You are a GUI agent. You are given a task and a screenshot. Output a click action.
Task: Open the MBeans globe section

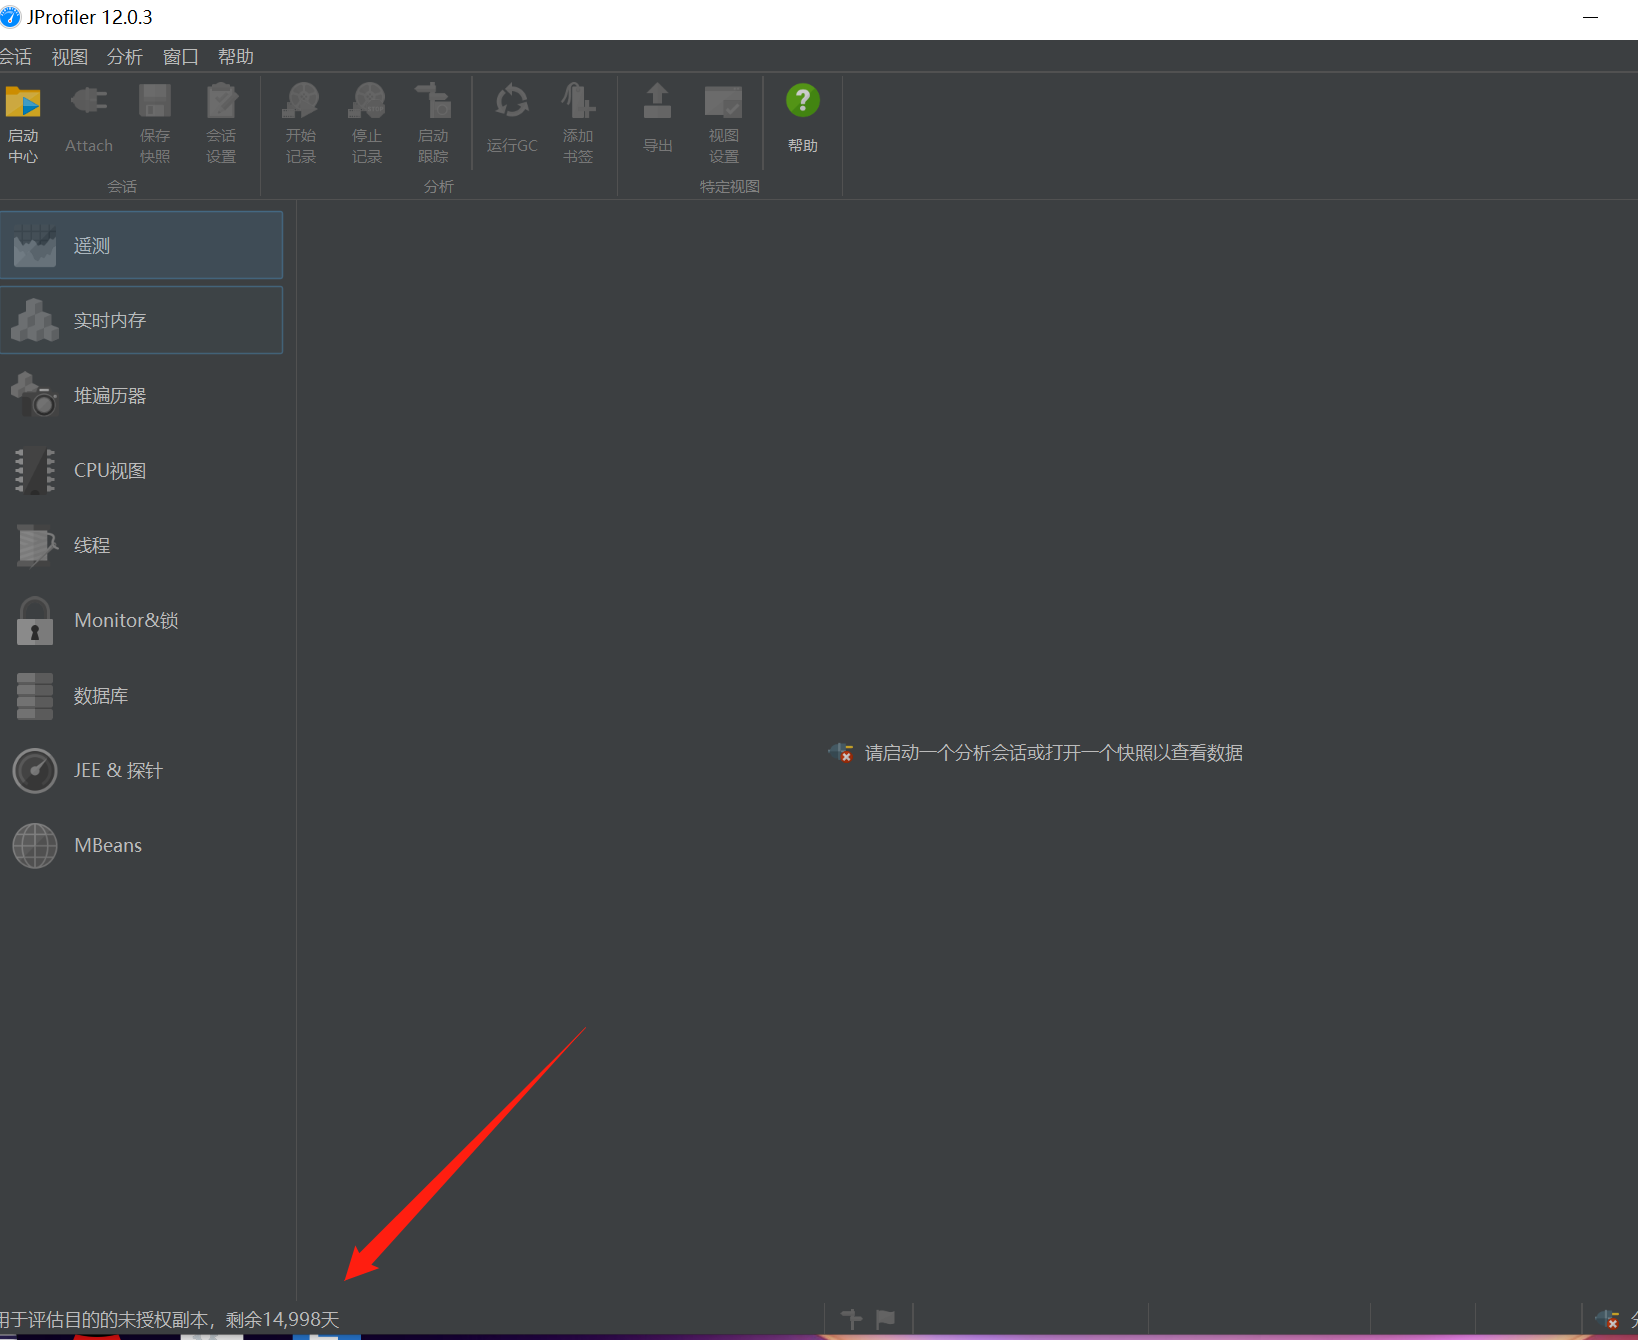pos(141,845)
